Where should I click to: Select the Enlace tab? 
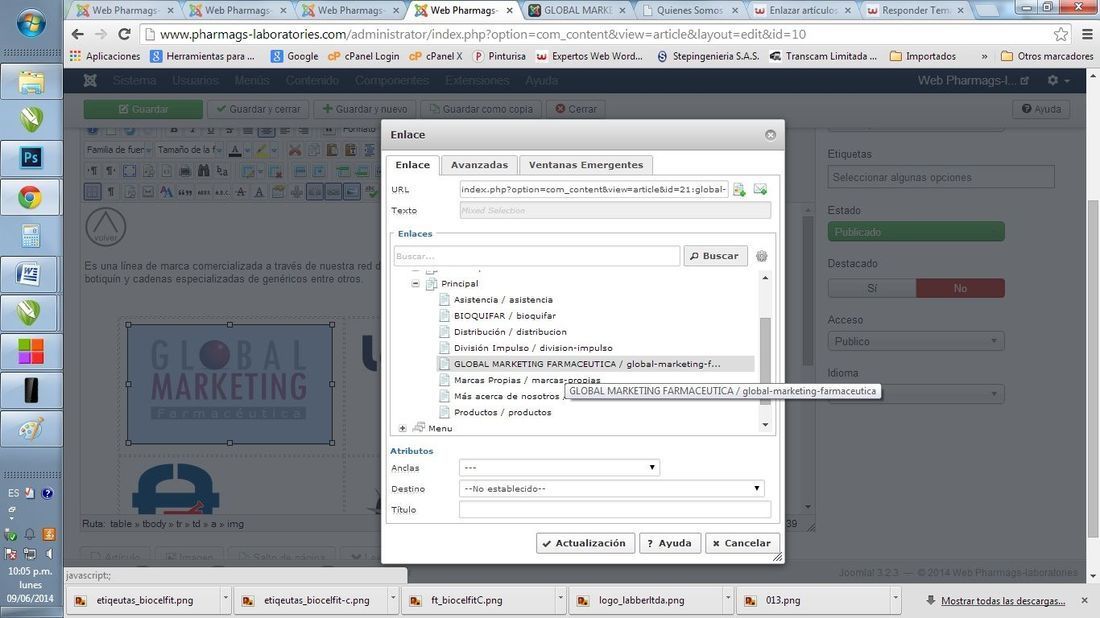point(412,165)
